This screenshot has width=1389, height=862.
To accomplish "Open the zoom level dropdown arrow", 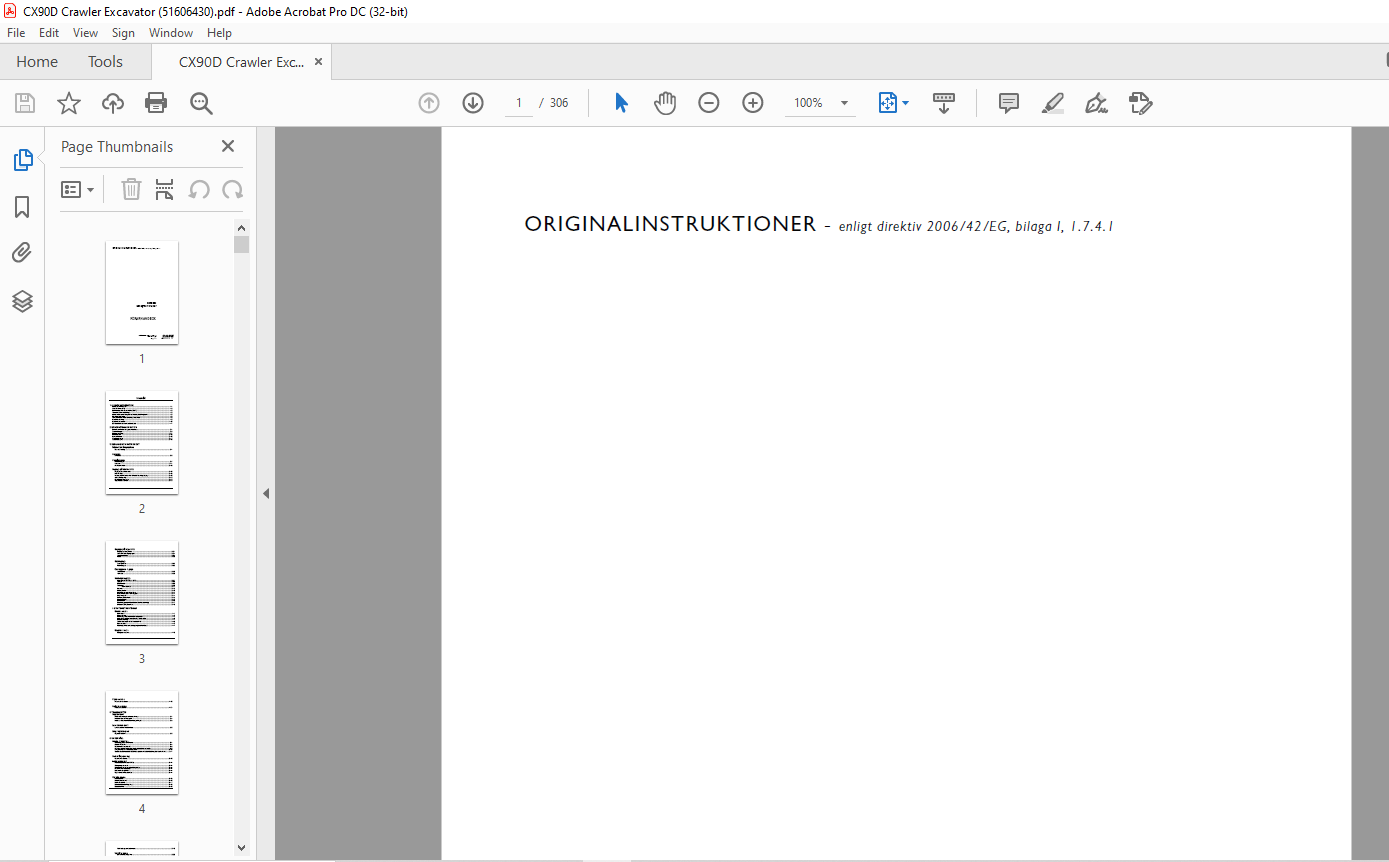I will pos(844,103).
